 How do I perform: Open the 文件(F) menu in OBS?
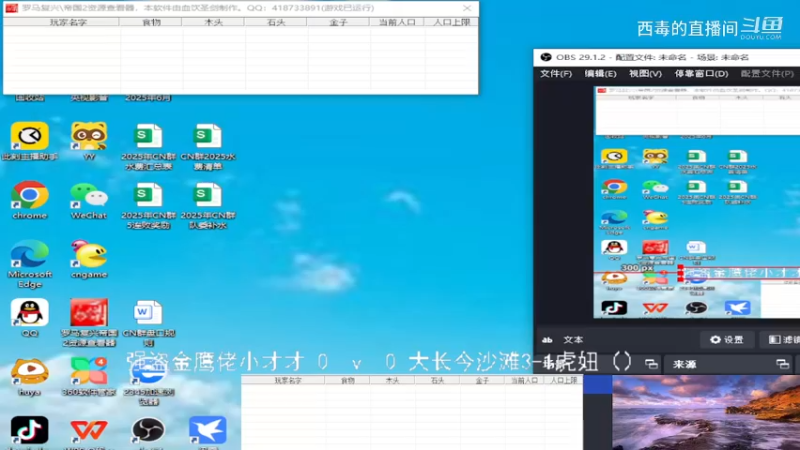pyautogui.click(x=556, y=73)
